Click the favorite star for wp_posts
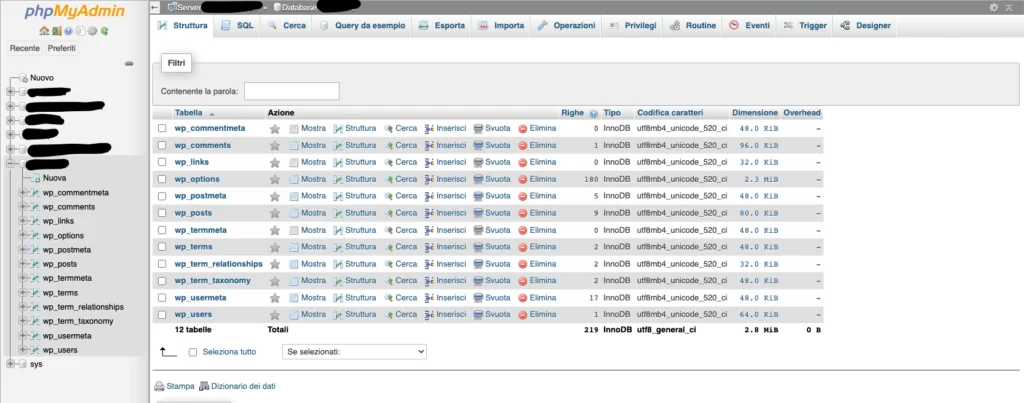Screen dimensions: 1024x403 coord(274,213)
